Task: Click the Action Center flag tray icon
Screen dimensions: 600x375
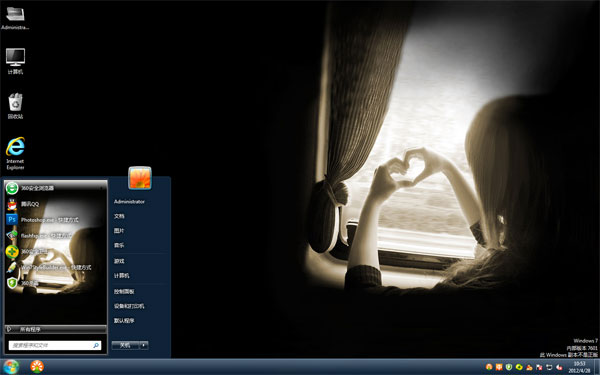Action: 539,367
